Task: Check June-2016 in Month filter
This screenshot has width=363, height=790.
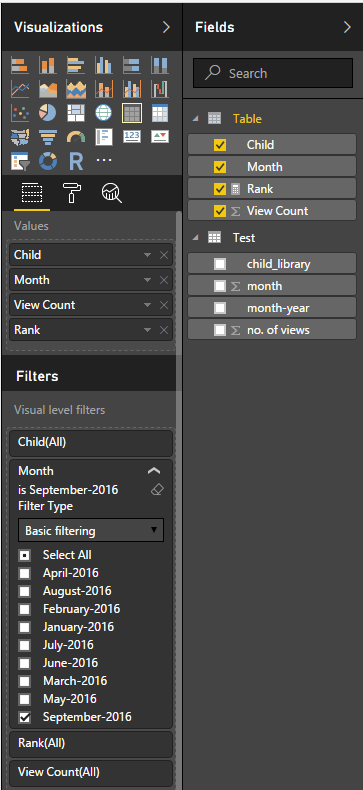Action: [24, 663]
